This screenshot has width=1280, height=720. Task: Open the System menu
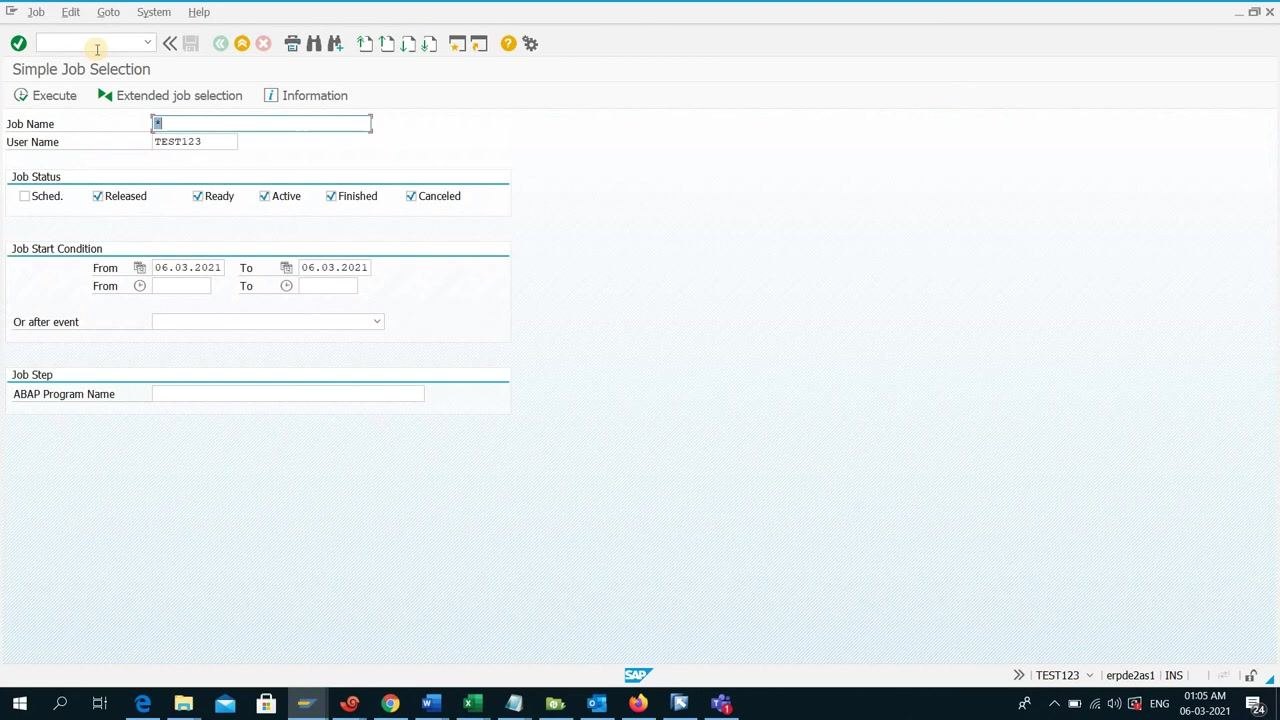point(154,12)
